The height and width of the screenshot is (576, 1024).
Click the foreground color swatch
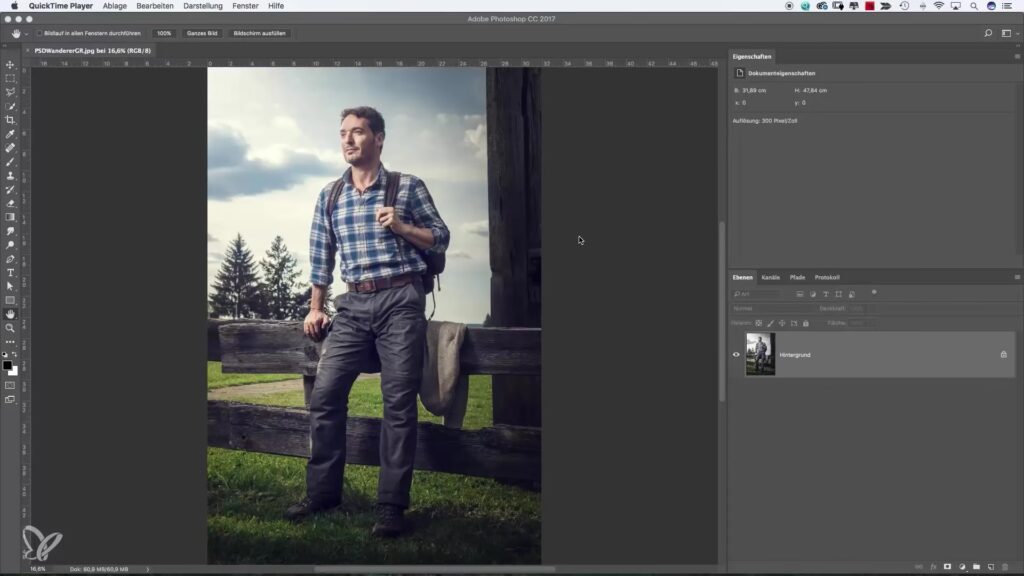pos(7,365)
